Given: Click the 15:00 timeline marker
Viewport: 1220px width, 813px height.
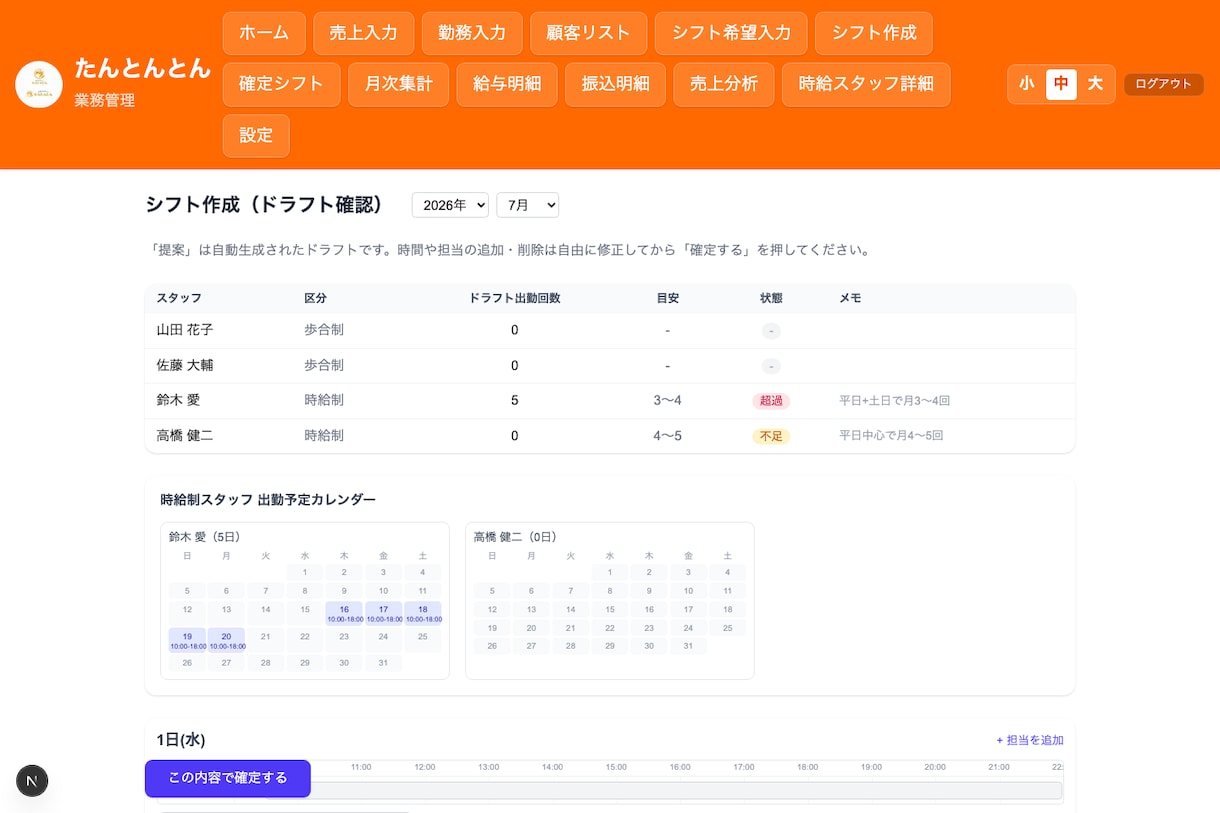Looking at the screenshot, I should tap(616, 767).
